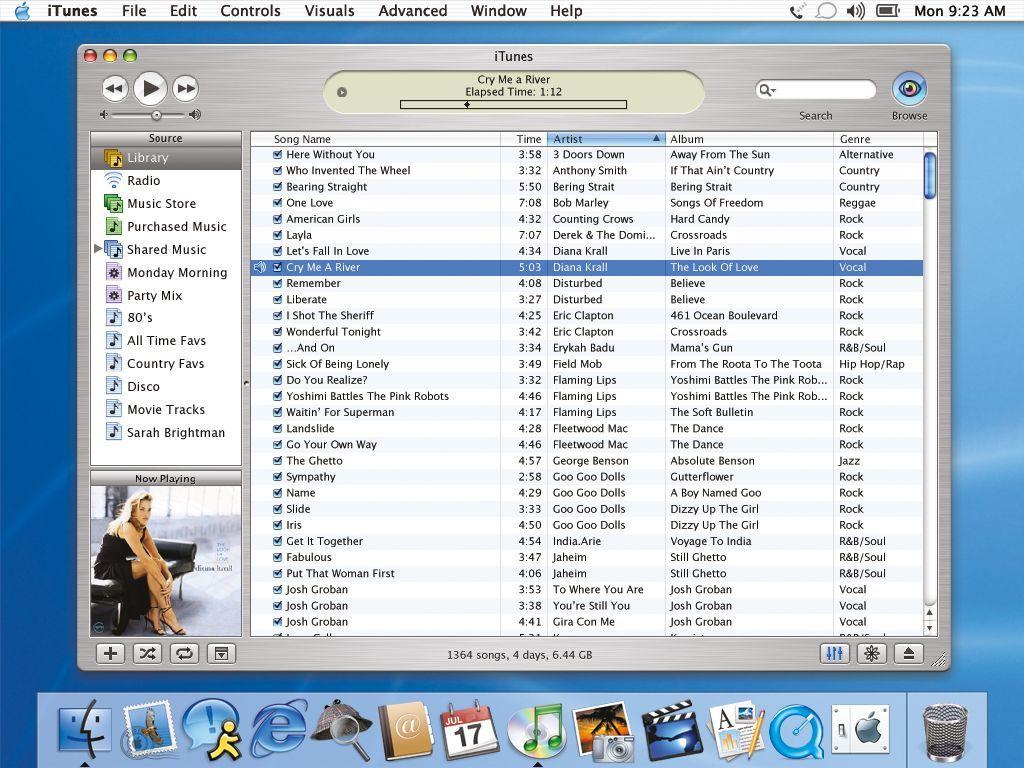Turn on the visualizer button
The width and height of the screenshot is (1024, 768).
click(872, 653)
